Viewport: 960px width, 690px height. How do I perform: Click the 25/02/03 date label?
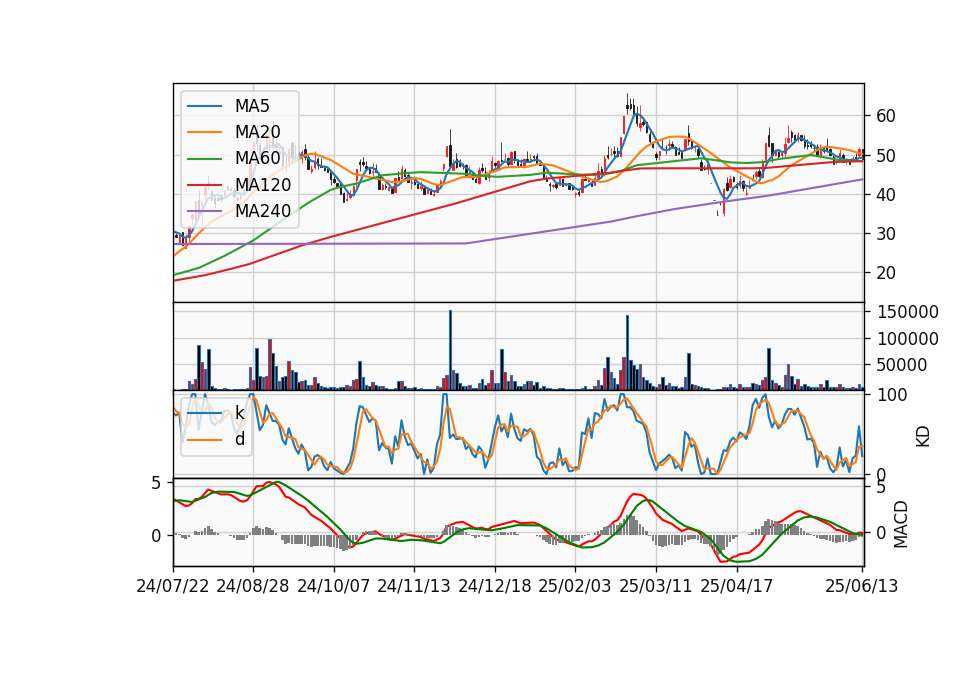[576, 586]
